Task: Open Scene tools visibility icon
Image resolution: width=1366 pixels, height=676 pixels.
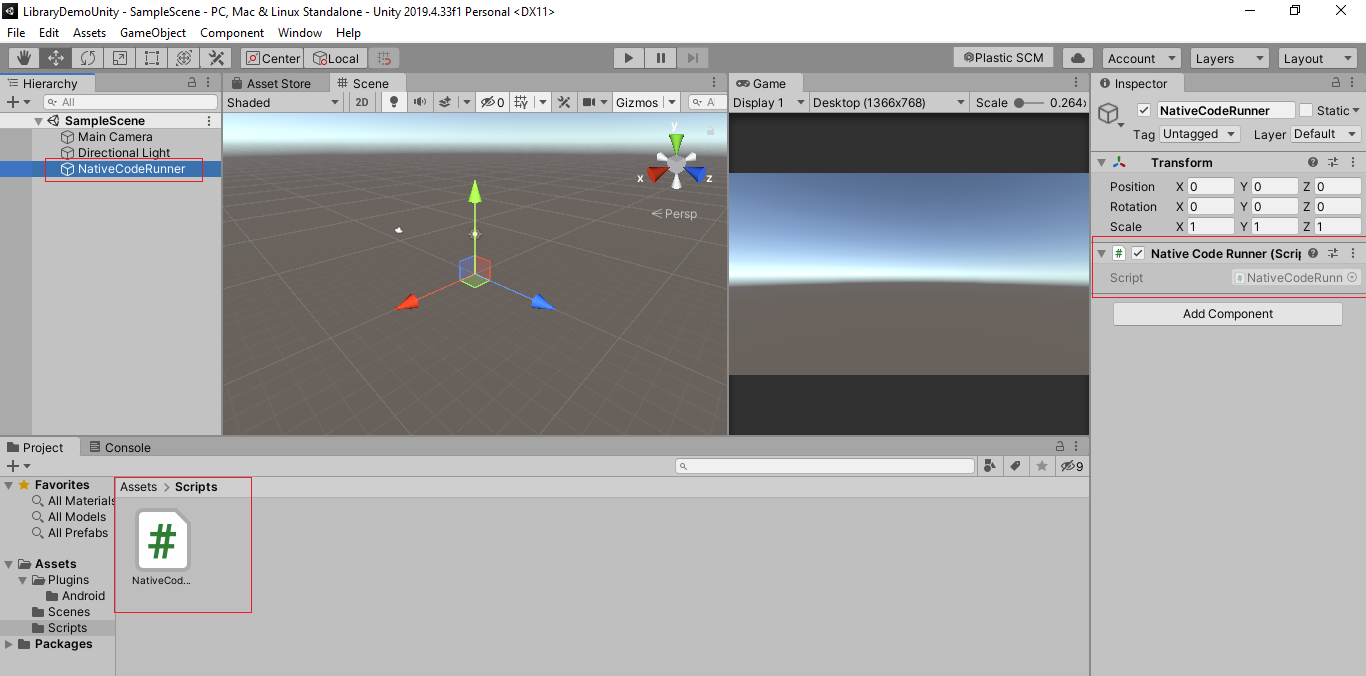Action: pyautogui.click(x=564, y=102)
